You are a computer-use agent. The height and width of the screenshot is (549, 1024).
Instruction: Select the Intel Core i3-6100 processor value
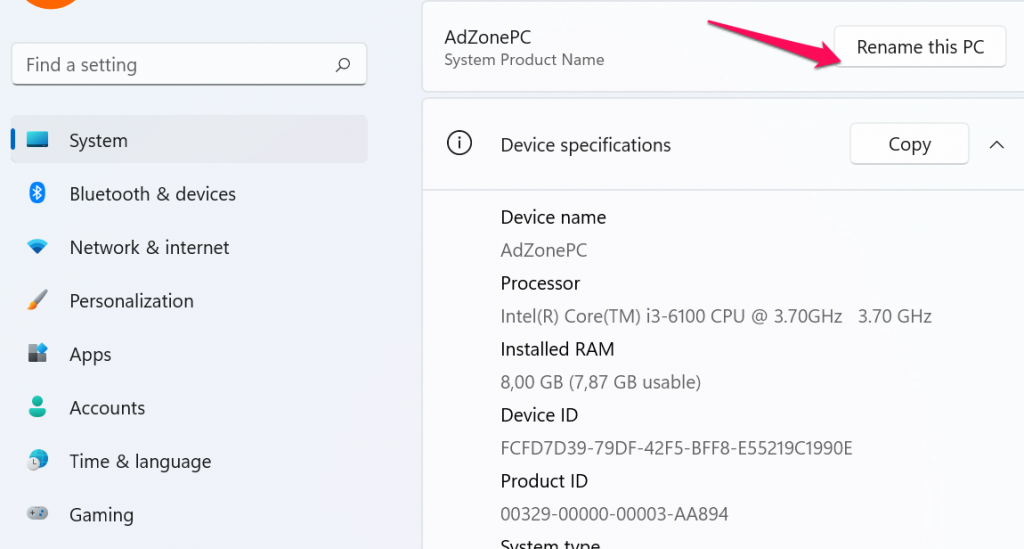point(716,316)
